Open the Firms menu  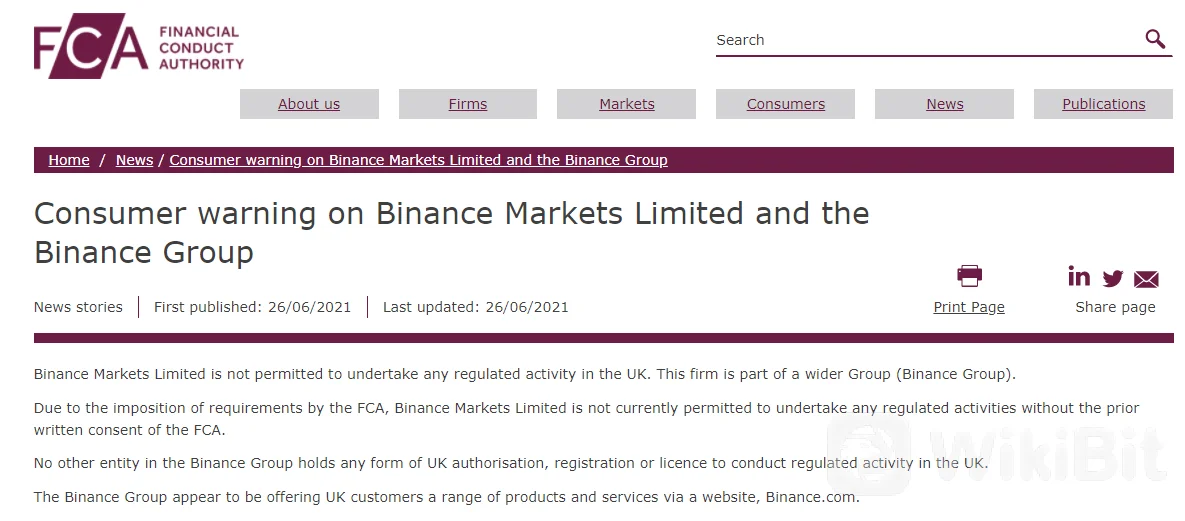tap(468, 104)
